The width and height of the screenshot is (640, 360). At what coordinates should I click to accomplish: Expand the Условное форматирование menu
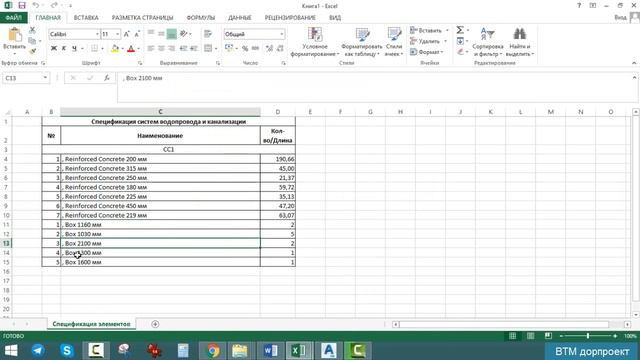click(x=315, y=42)
